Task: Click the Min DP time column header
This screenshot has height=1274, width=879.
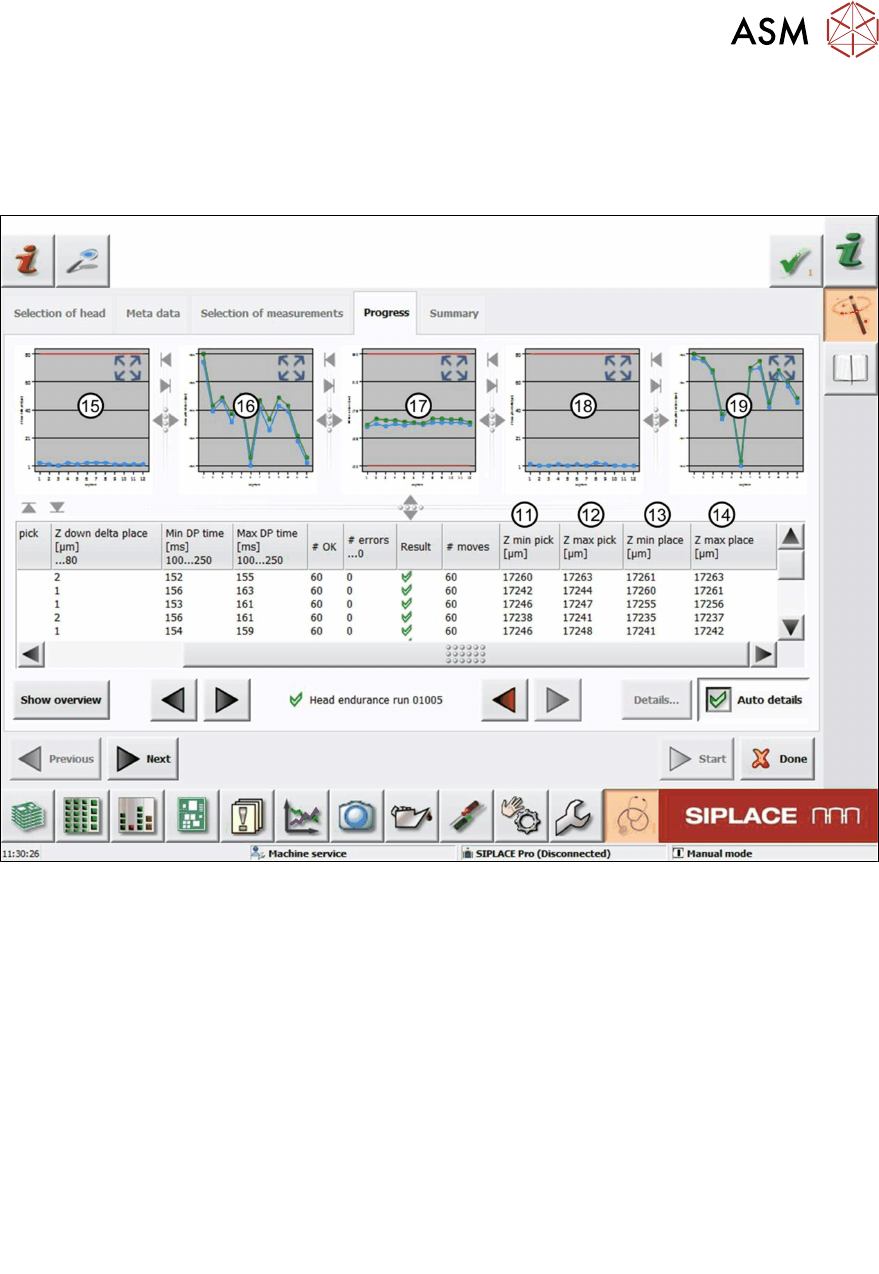Action: 196,546
